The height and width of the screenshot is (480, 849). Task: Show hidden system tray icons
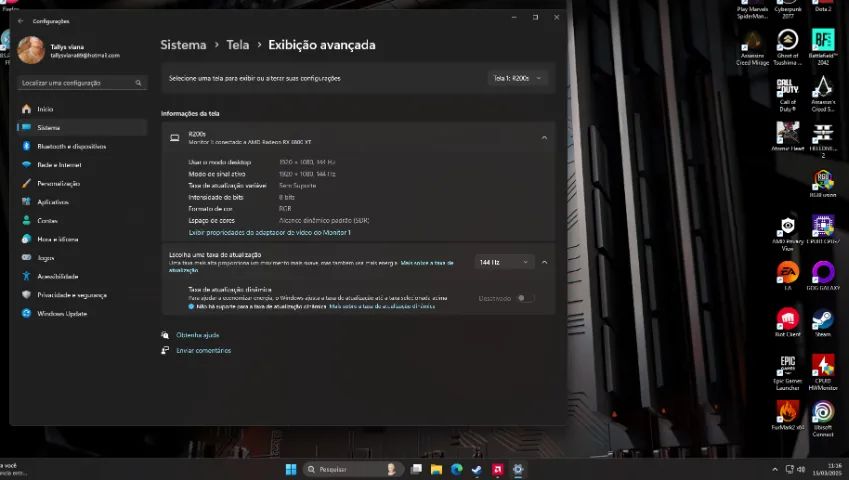[x=774, y=469]
